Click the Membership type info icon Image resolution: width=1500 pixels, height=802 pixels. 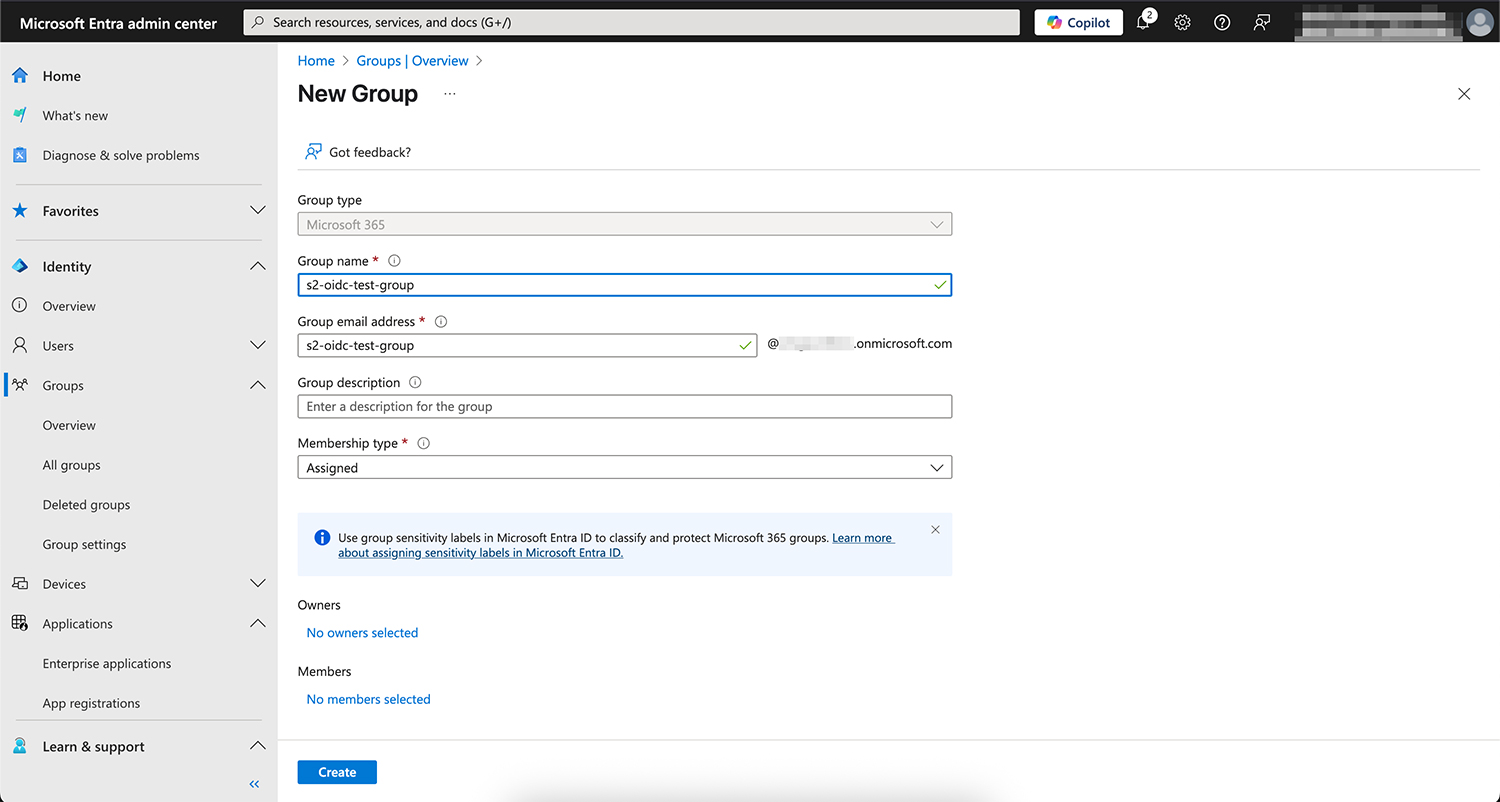tap(423, 443)
